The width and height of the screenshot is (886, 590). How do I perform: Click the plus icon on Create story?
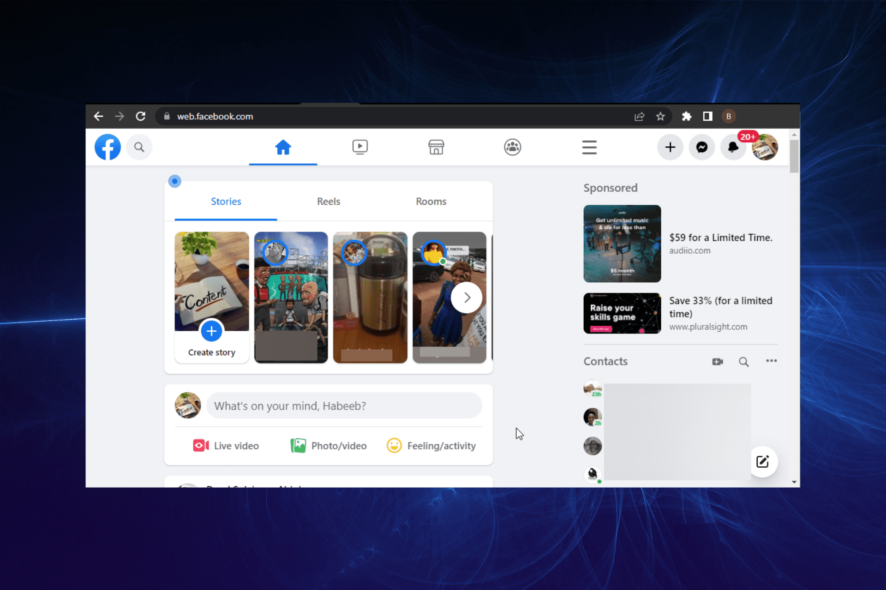[211, 331]
